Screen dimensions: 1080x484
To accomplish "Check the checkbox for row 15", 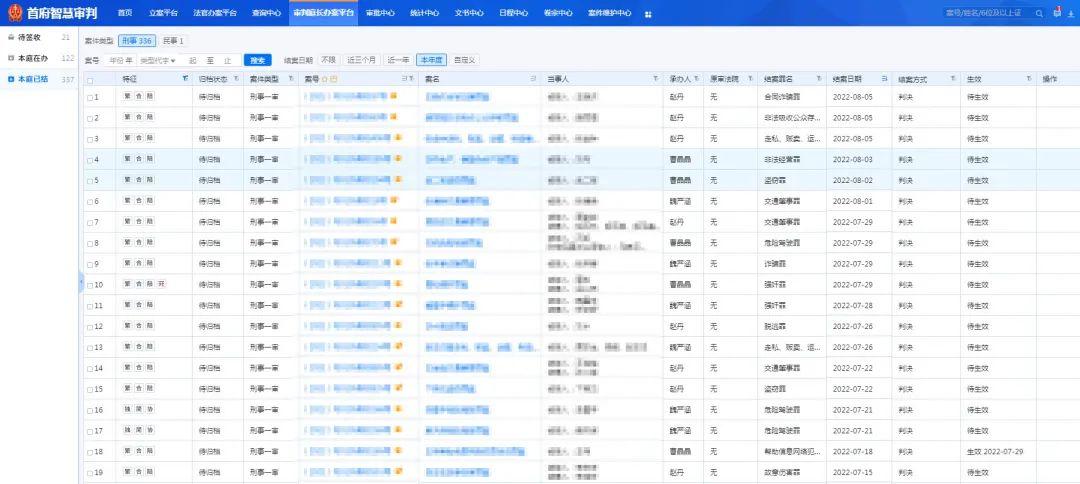I will [x=90, y=390].
